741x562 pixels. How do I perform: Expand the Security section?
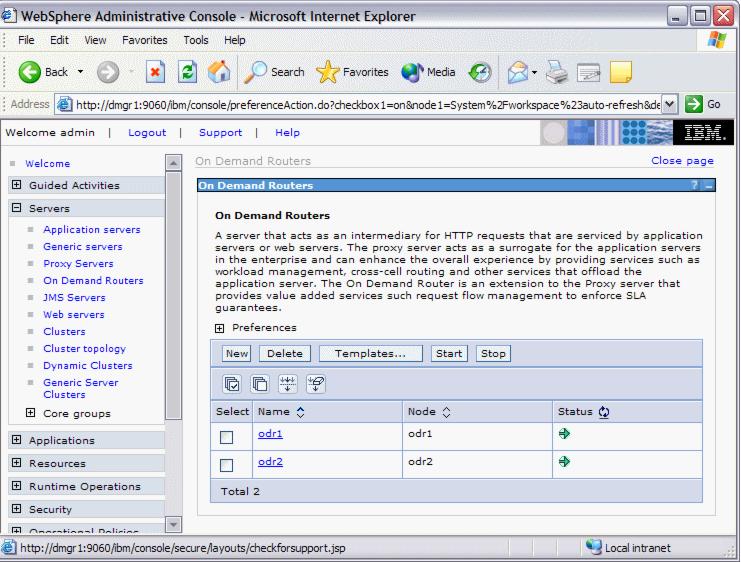tap(17, 509)
